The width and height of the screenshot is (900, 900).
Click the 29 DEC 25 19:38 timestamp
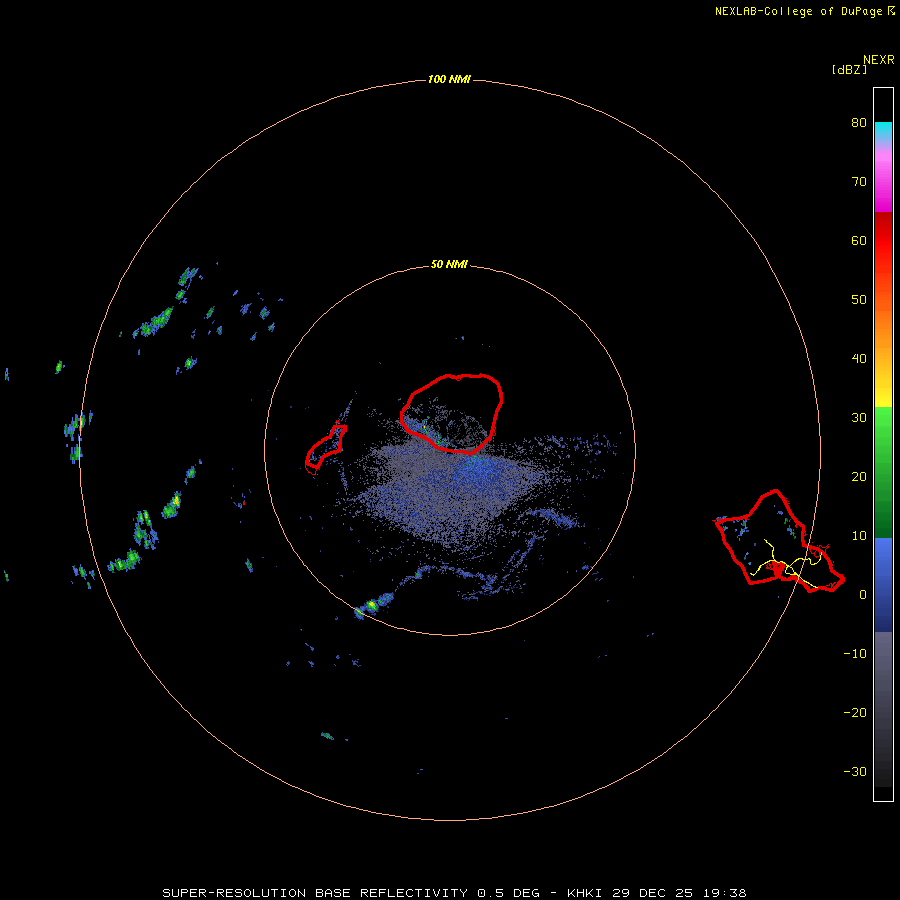[x=680, y=893]
